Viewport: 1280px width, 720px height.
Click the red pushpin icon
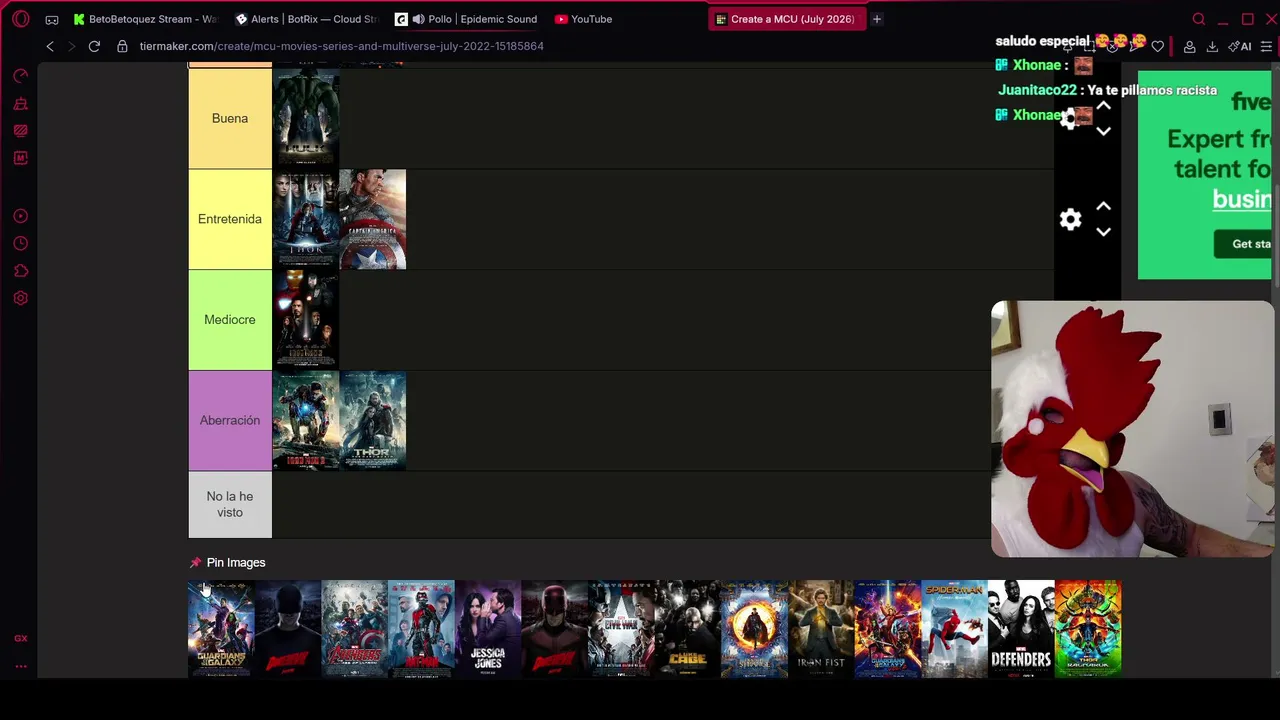click(196, 563)
